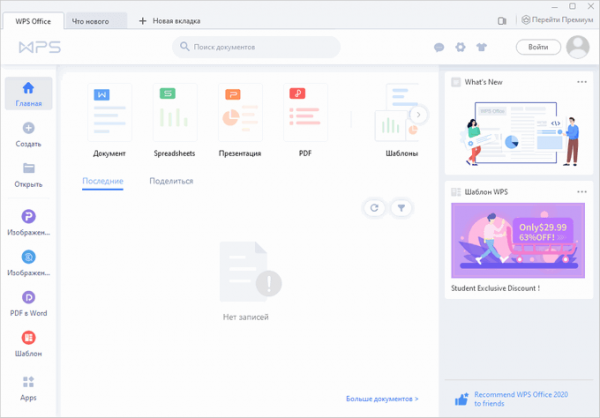Click the chat message bubble icon

(439, 47)
